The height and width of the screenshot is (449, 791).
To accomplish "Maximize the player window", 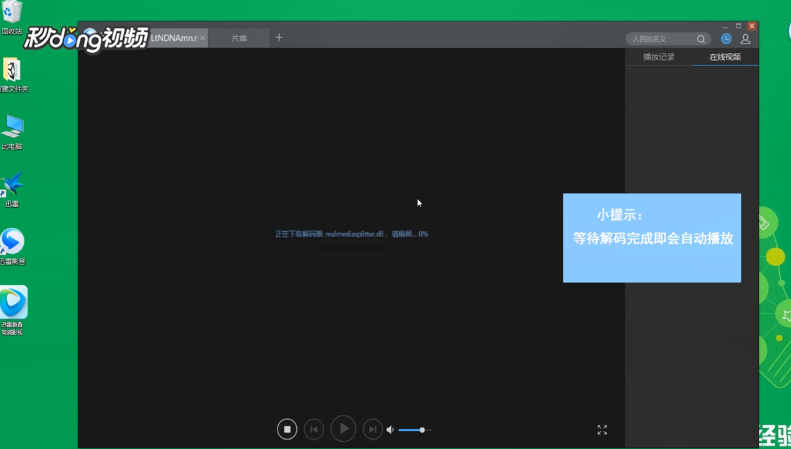I will pos(739,26).
